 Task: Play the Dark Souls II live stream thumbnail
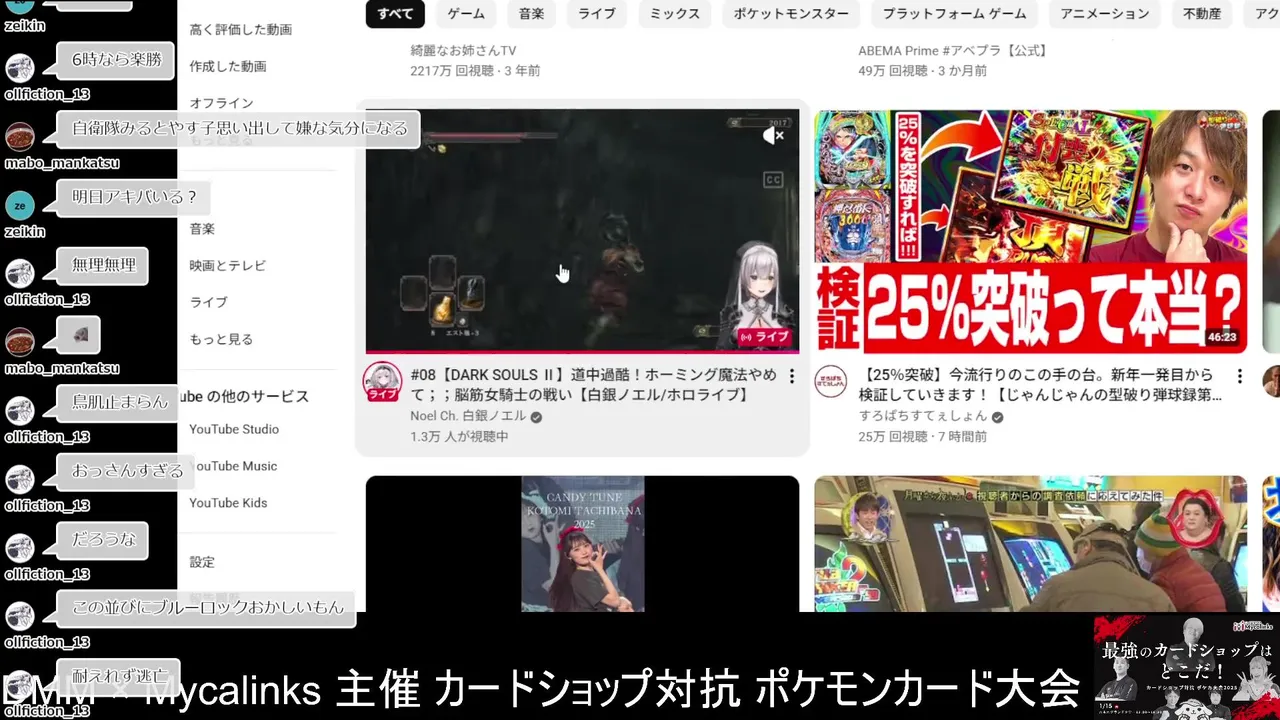[x=582, y=231]
